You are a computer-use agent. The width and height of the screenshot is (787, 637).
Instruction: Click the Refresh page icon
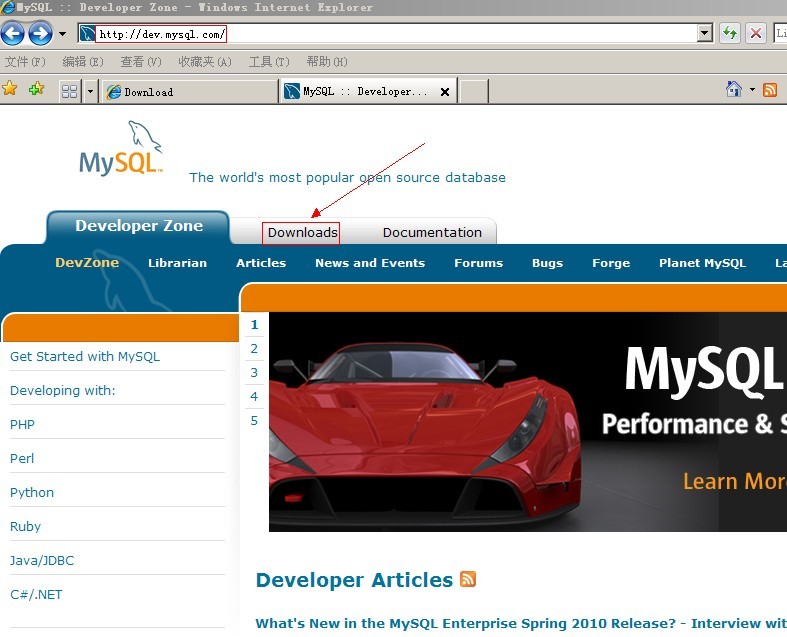click(x=730, y=34)
